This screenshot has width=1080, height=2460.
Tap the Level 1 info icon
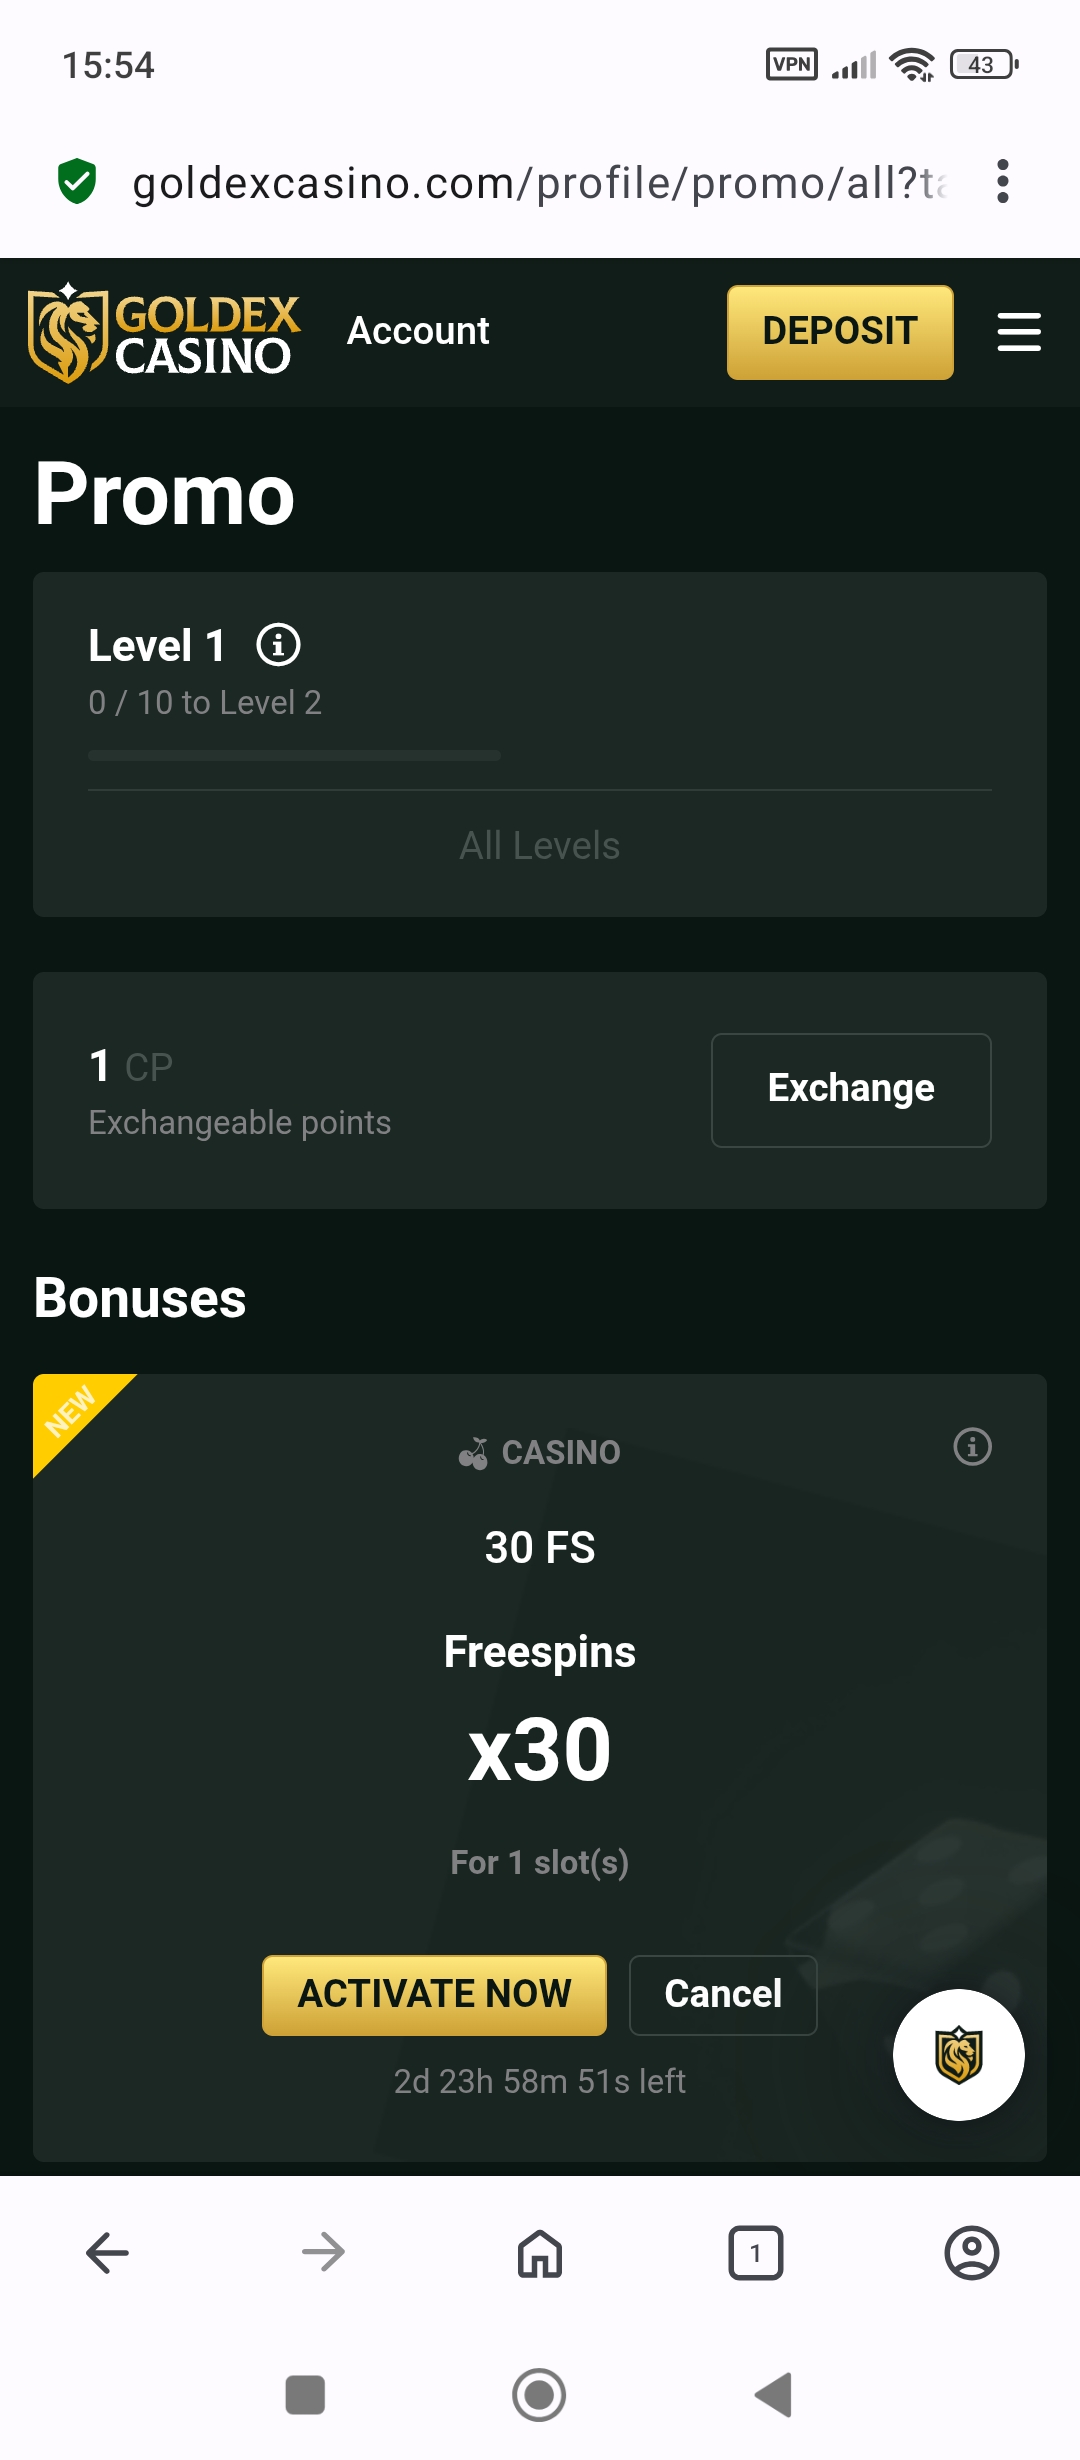278,645
